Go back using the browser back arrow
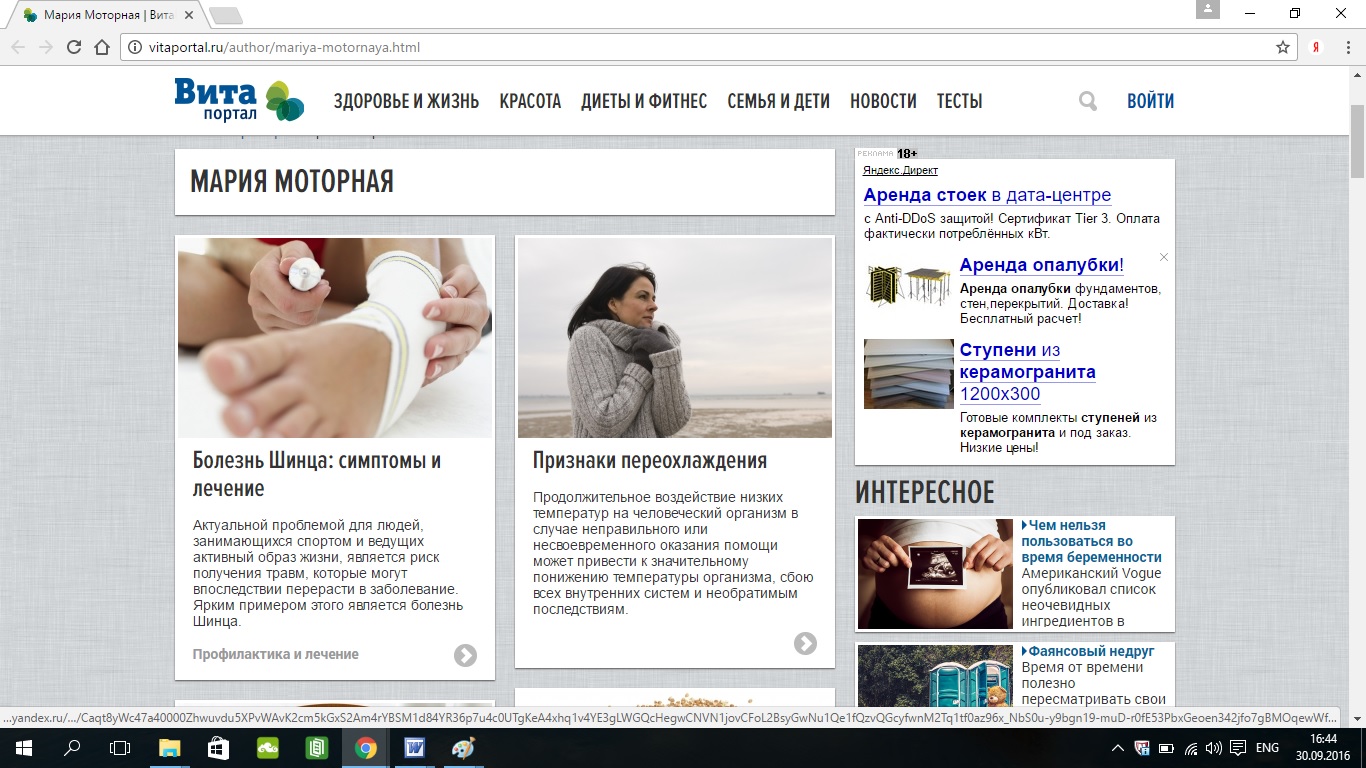Viewport: 1366px width, 768px height. coord(18,47)
